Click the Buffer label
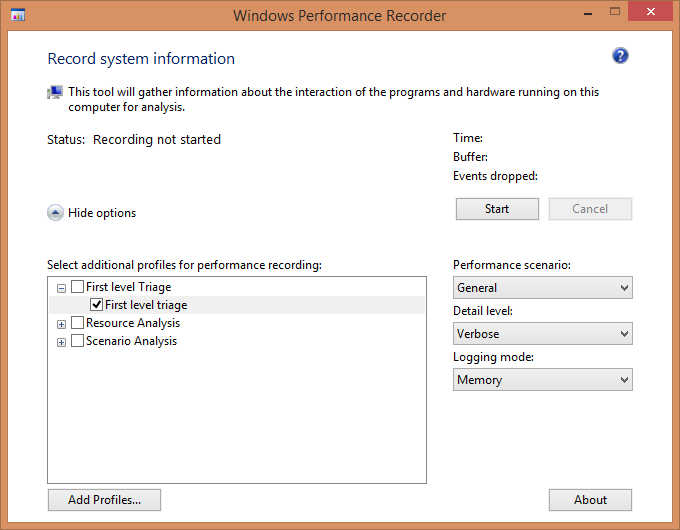Image resolution: width=680 pixels, height=530 pixels. coord(471,157)
